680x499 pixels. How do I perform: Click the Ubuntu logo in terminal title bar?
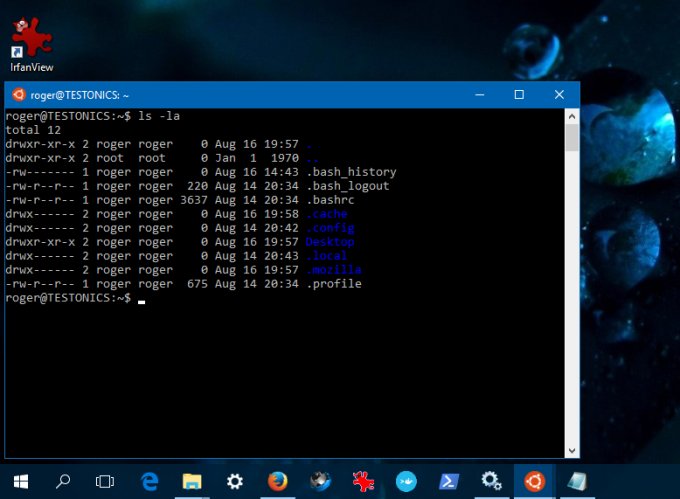point(18,95)
